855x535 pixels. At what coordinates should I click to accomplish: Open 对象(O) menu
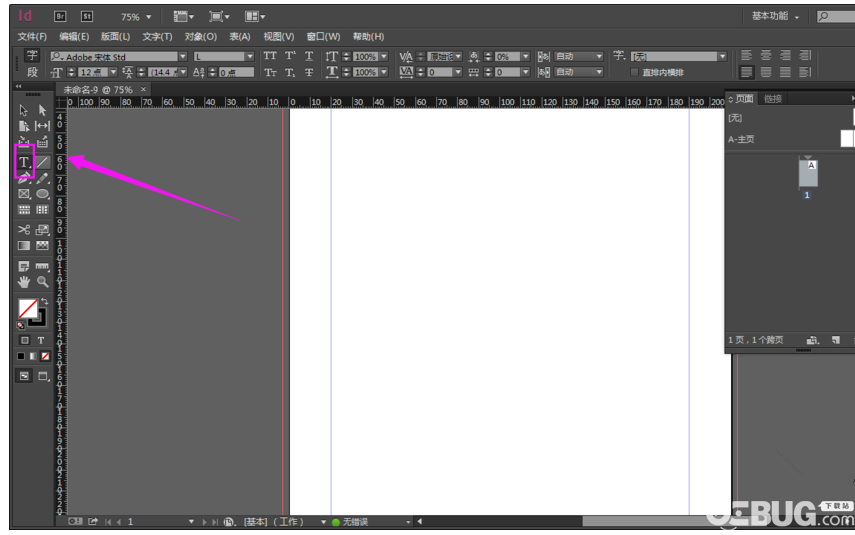pos(200,37)
